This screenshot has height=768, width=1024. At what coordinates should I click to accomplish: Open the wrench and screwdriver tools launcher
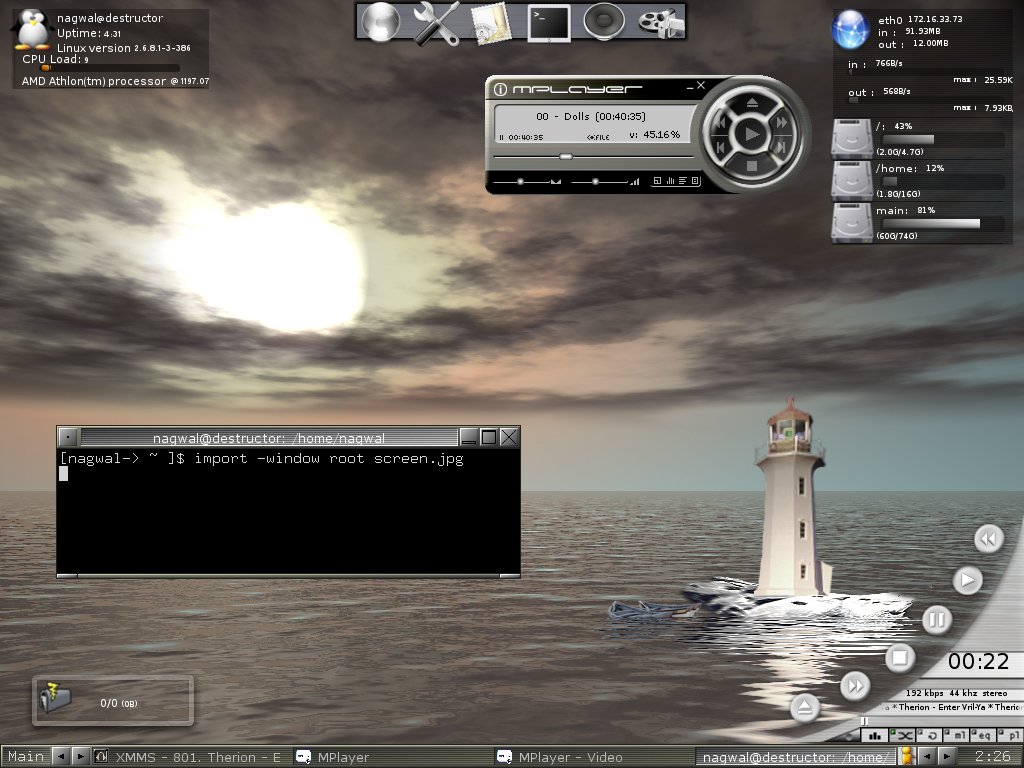click(x=436, y=24)
